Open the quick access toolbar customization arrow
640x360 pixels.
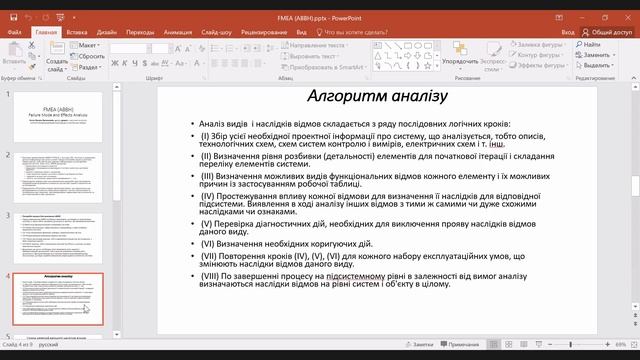(74, 18)
